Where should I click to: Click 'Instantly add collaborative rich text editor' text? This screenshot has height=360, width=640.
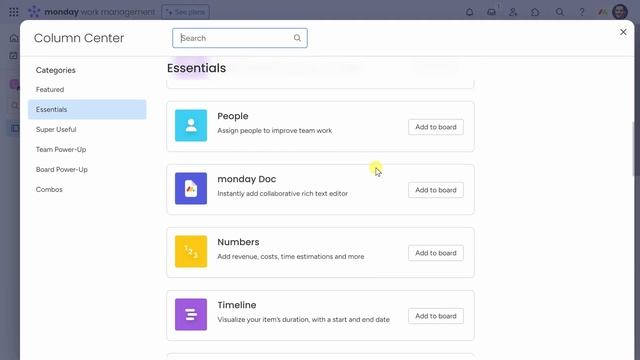coord(282,193)
